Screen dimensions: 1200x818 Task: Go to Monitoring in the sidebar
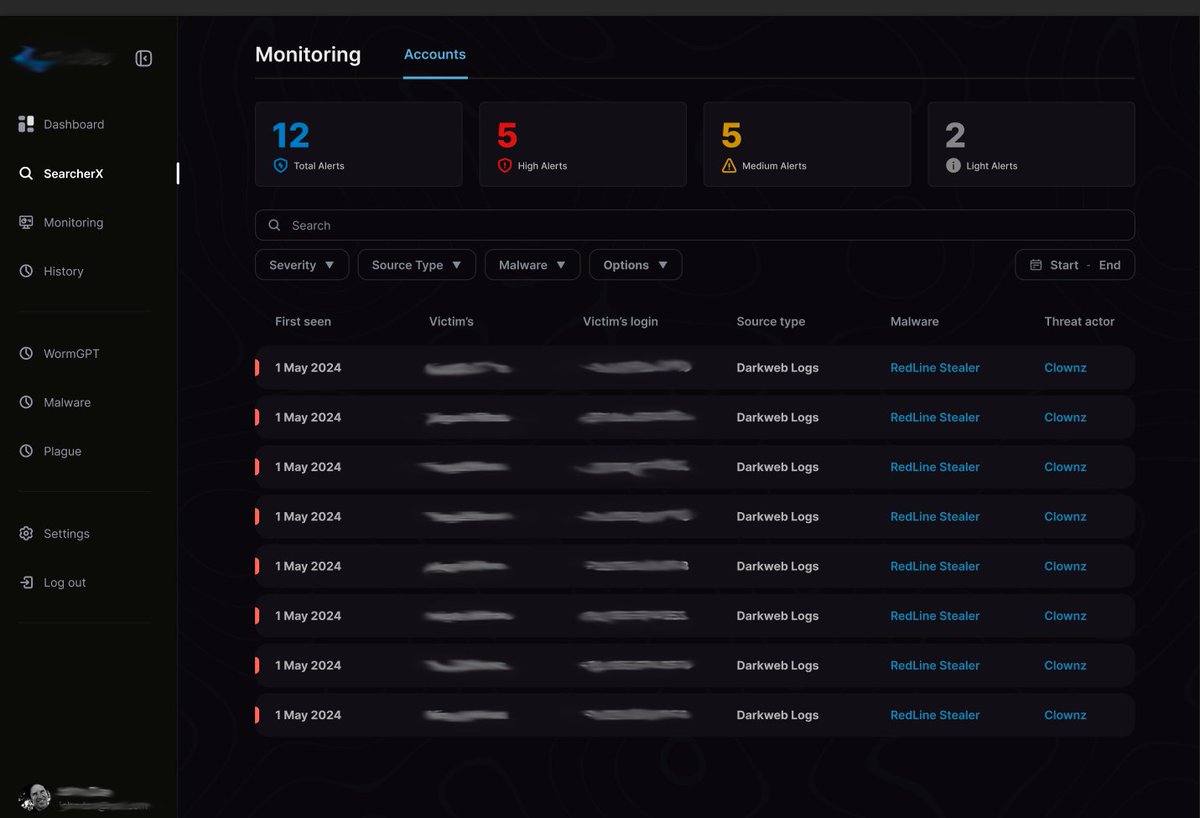pos(73,222)
